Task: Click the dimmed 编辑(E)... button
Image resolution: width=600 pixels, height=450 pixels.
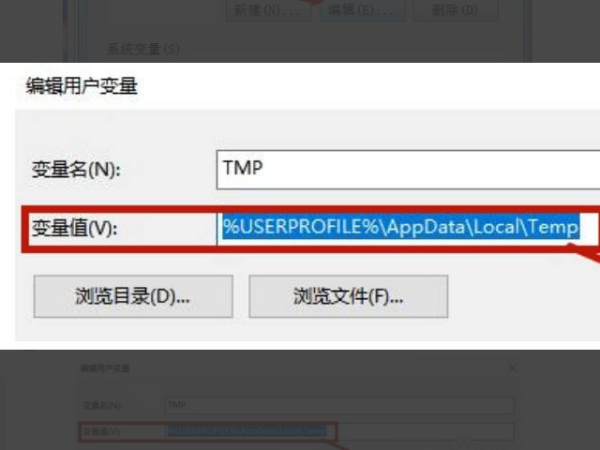Action: click(362, 10)
